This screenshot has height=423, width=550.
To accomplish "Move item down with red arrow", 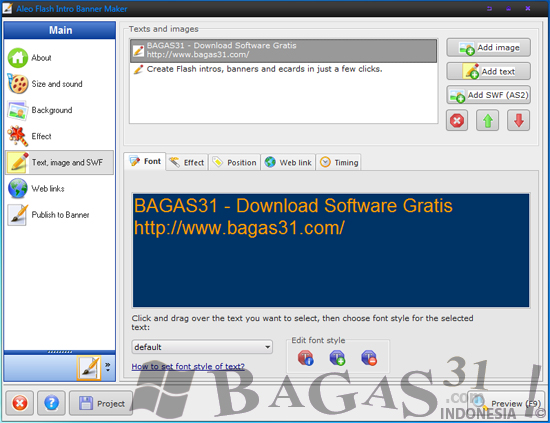I will (x=518, y=121).
